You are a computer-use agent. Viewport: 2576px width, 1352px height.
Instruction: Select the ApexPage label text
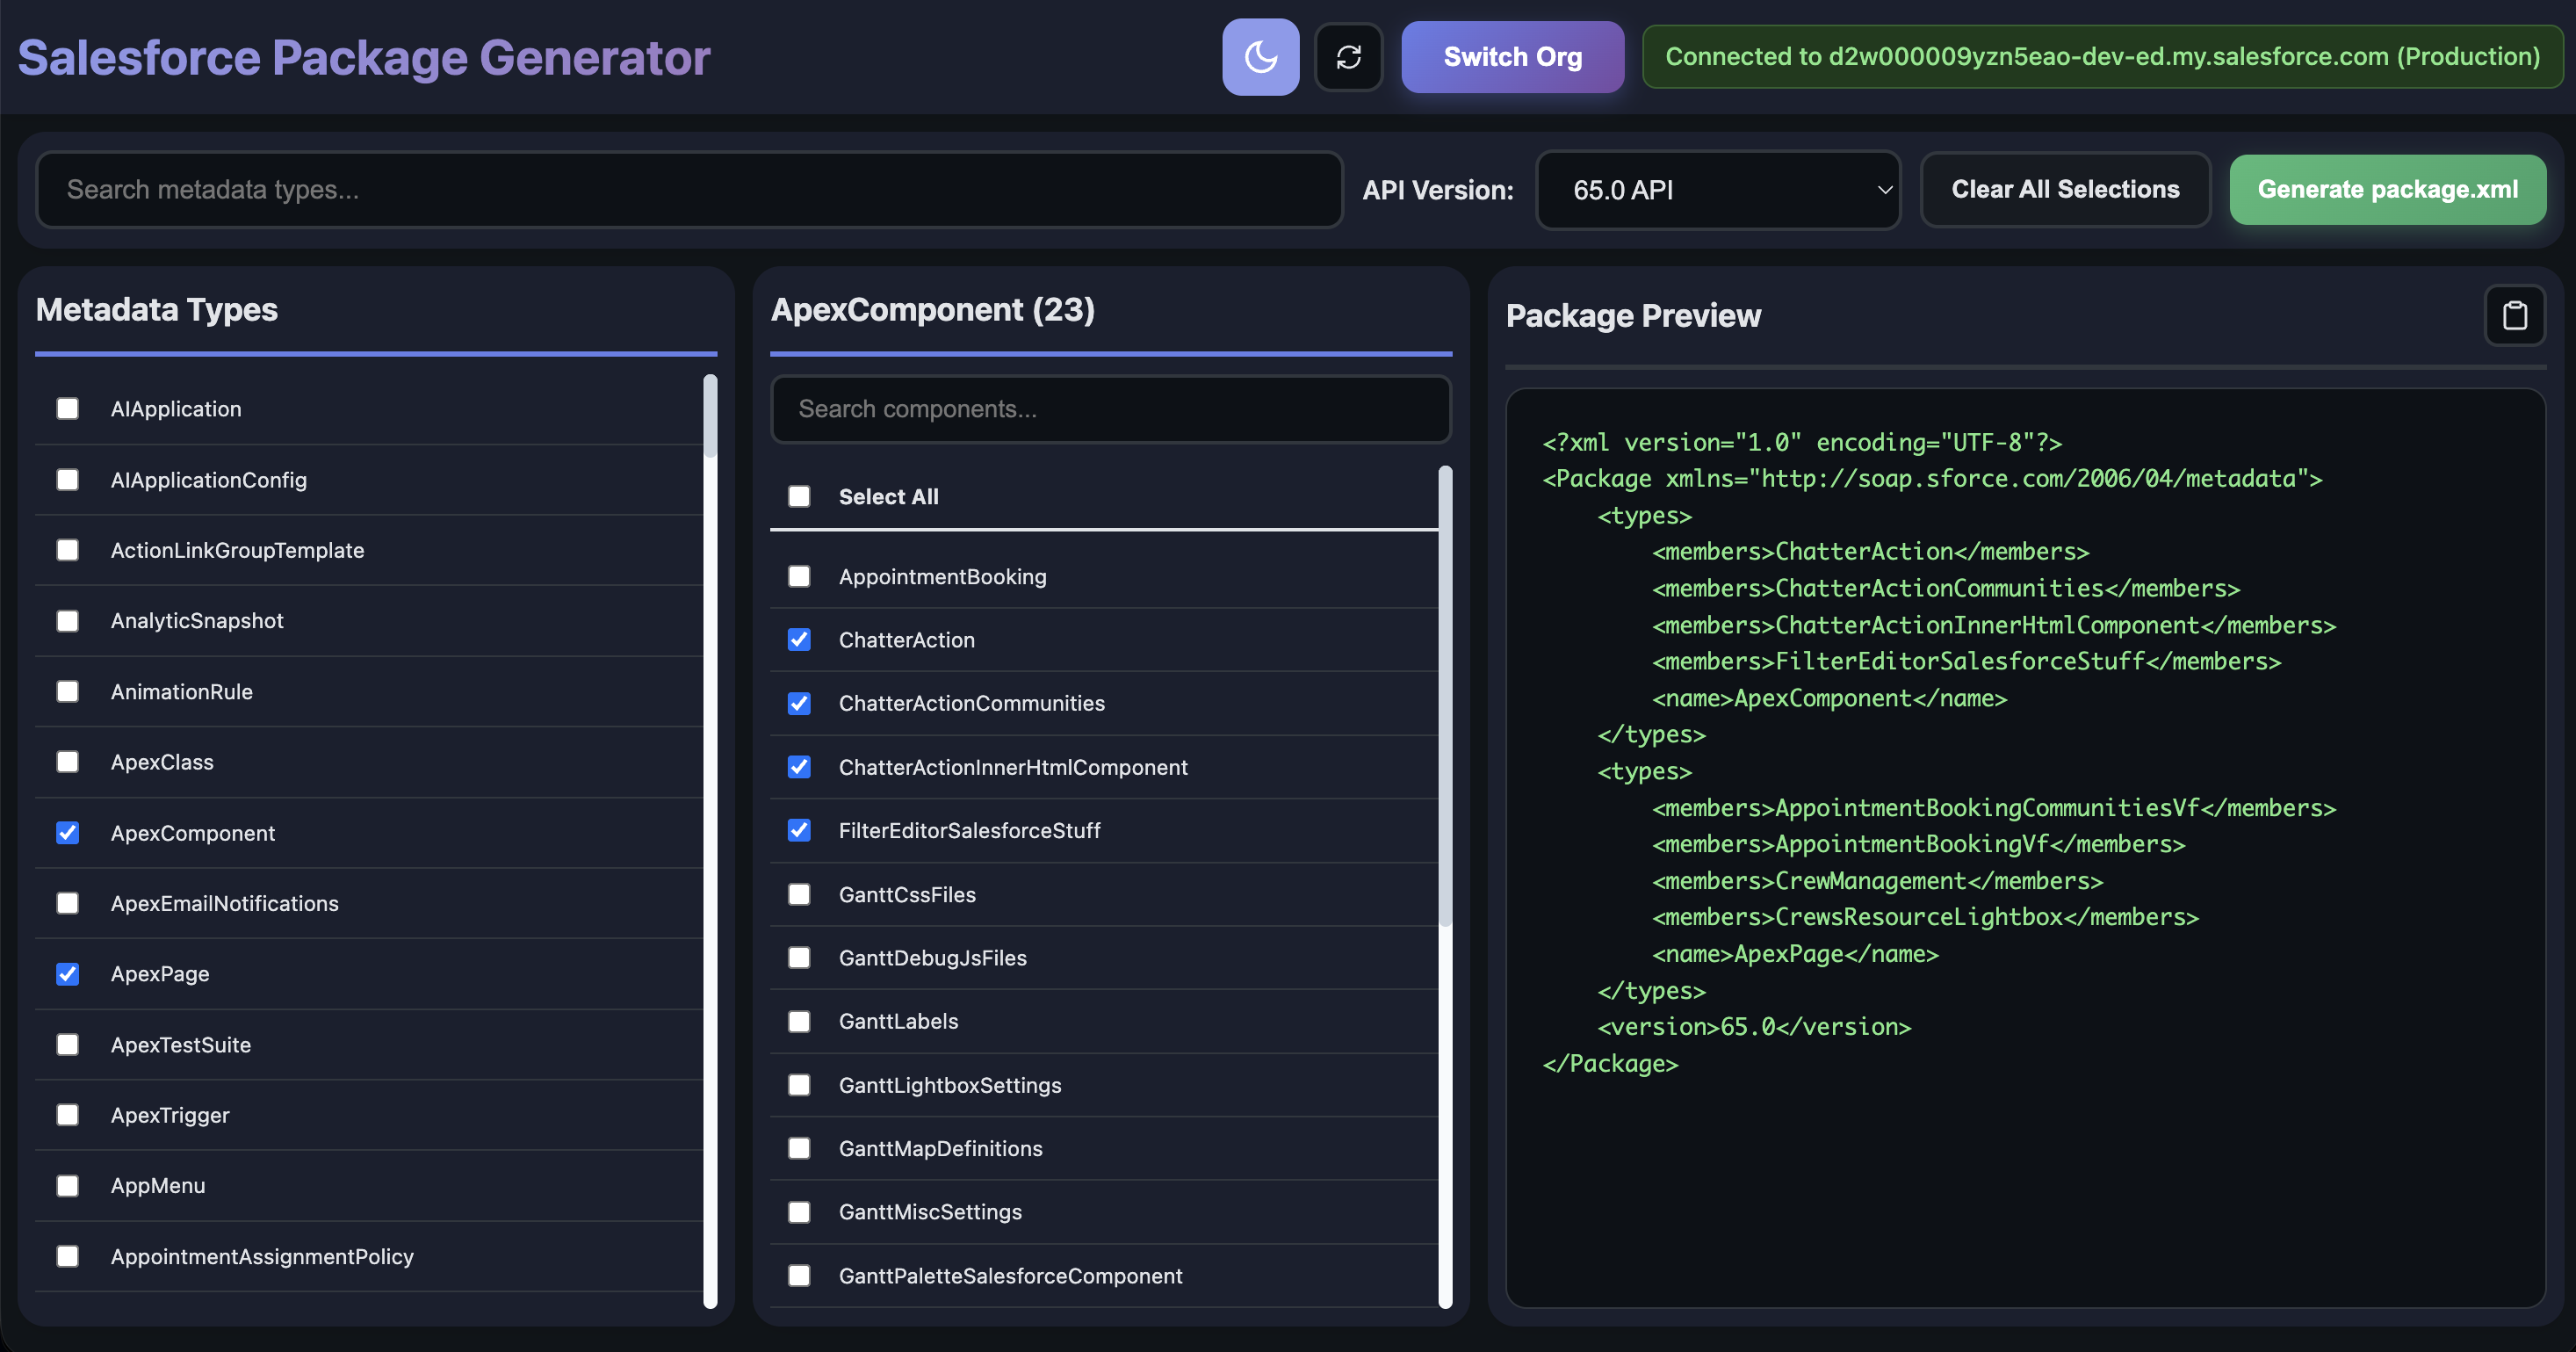(x=160, y=974)
